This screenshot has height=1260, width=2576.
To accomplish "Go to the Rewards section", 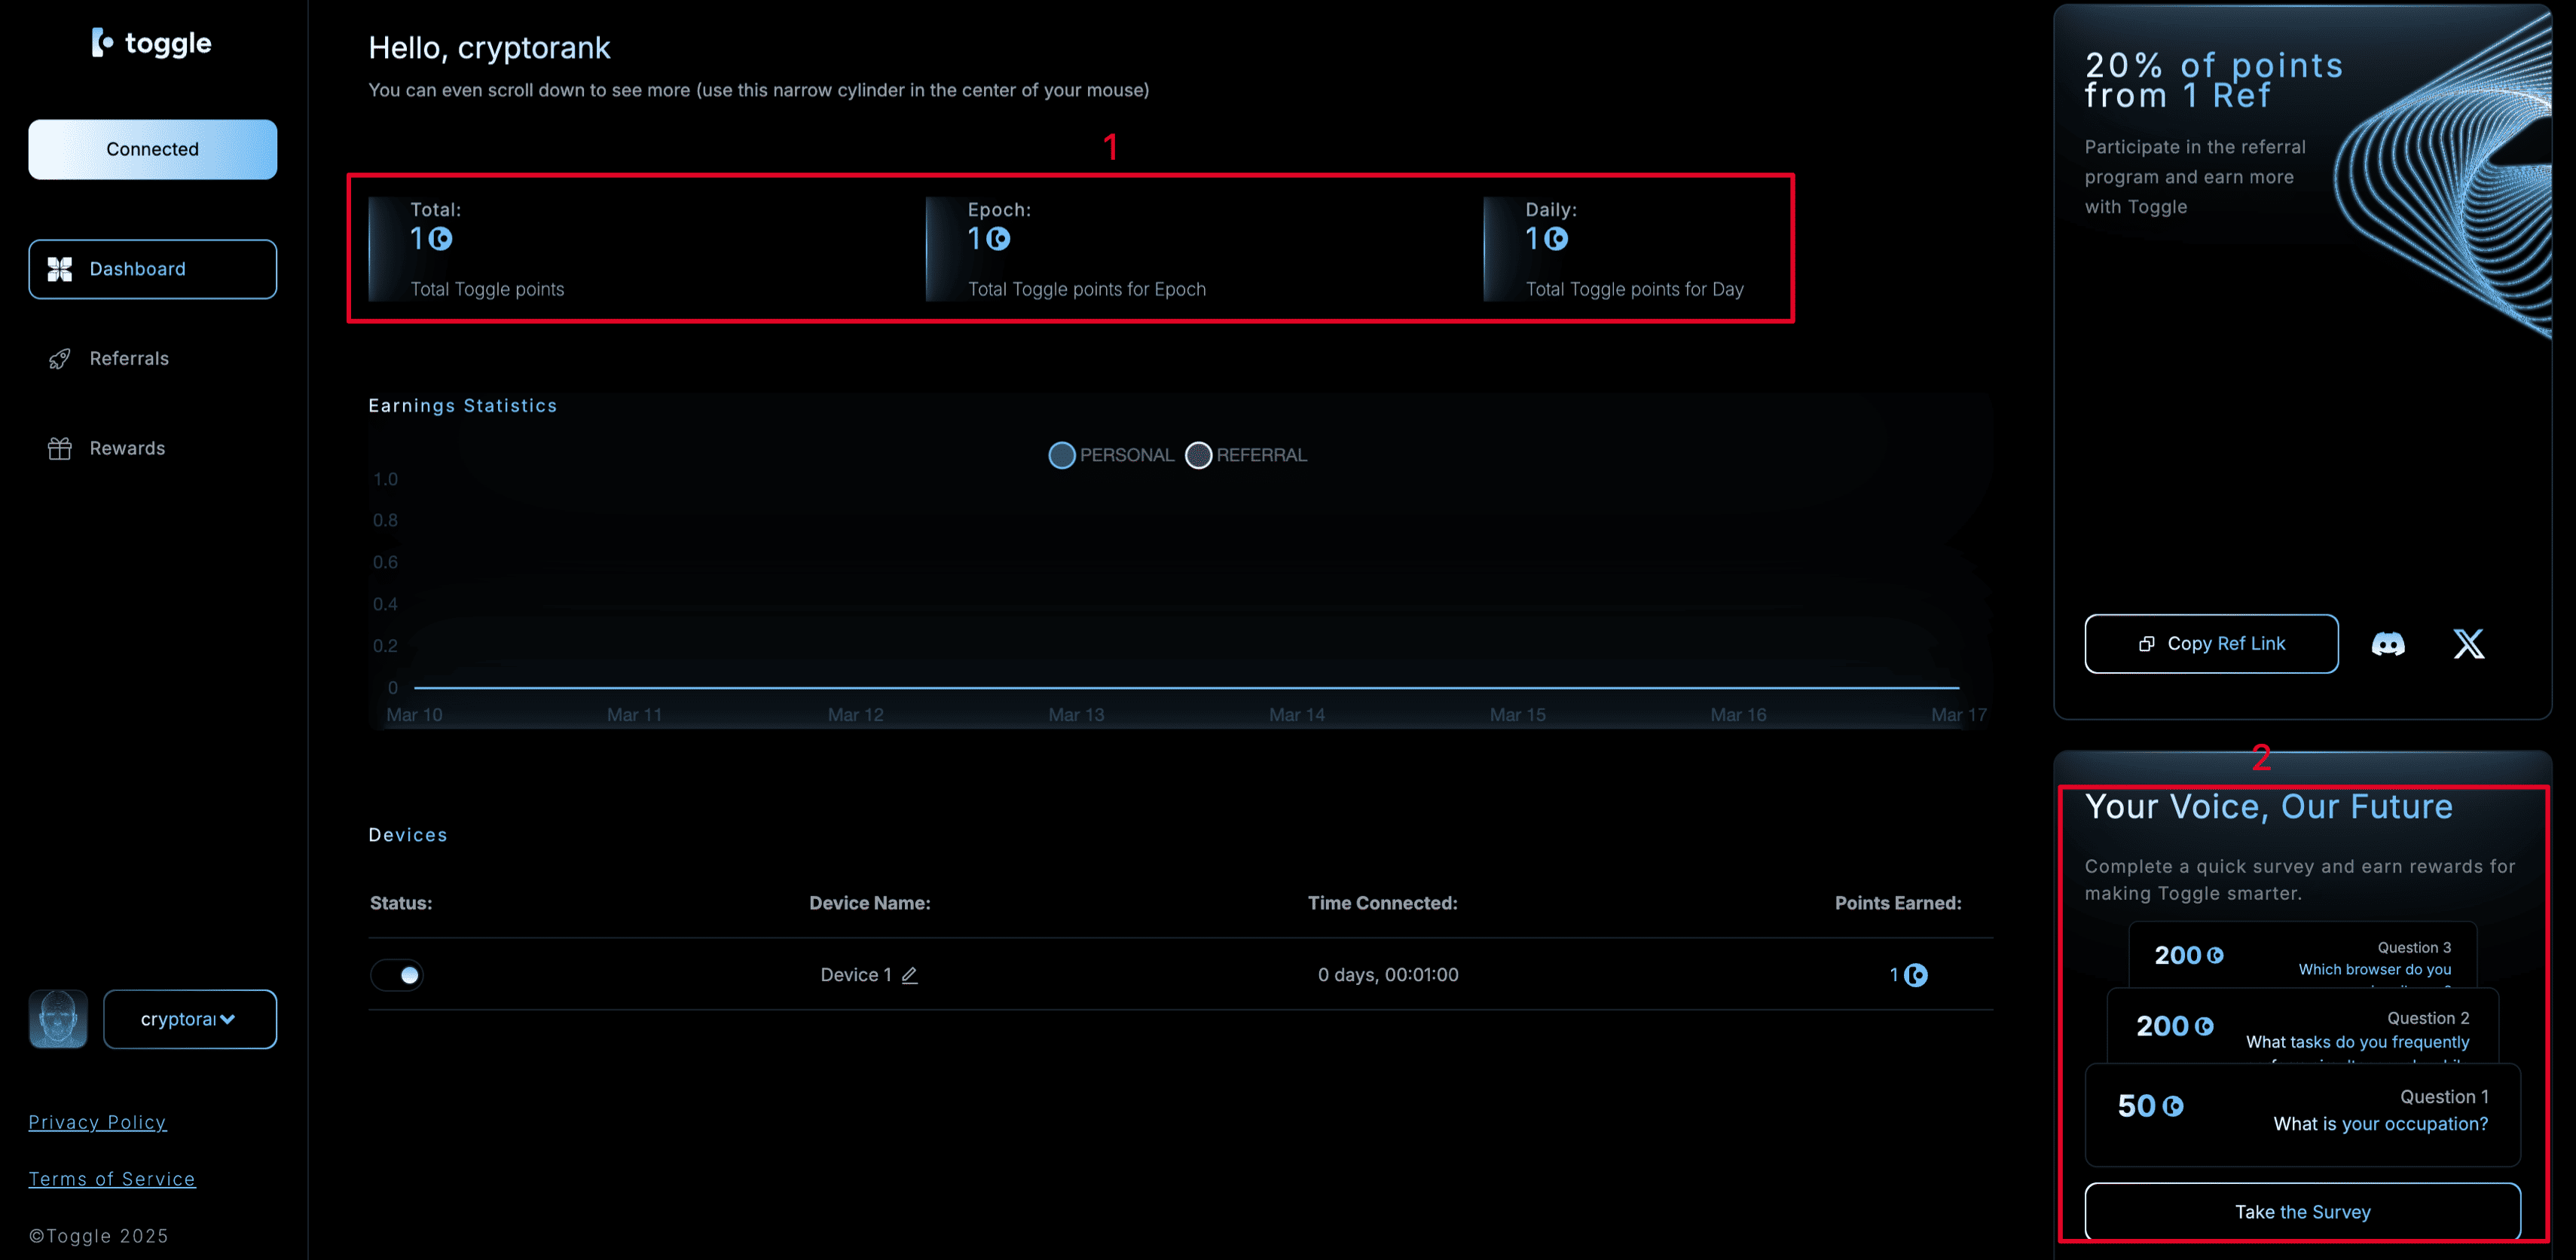I will [x=127, y=448].
